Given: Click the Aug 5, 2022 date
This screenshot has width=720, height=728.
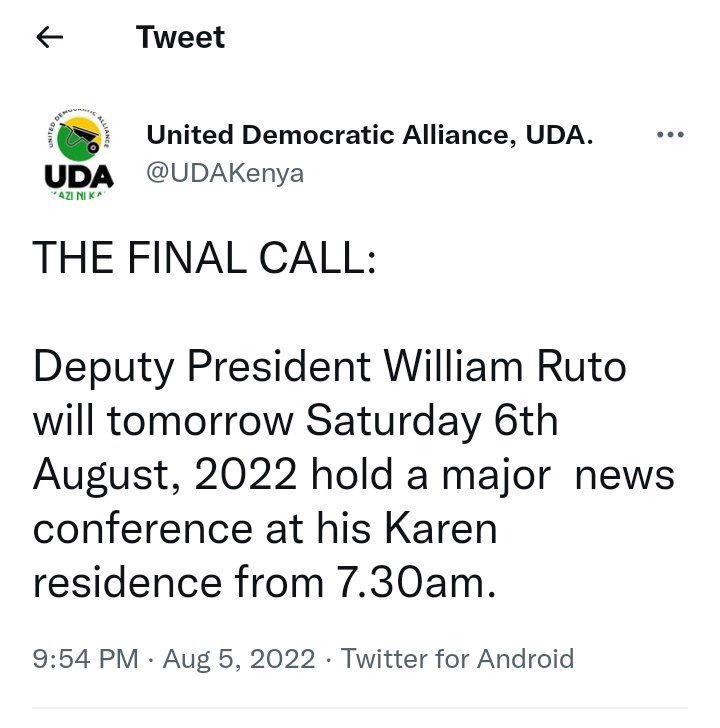Looking at the screenshot, I should click(239, 659).
